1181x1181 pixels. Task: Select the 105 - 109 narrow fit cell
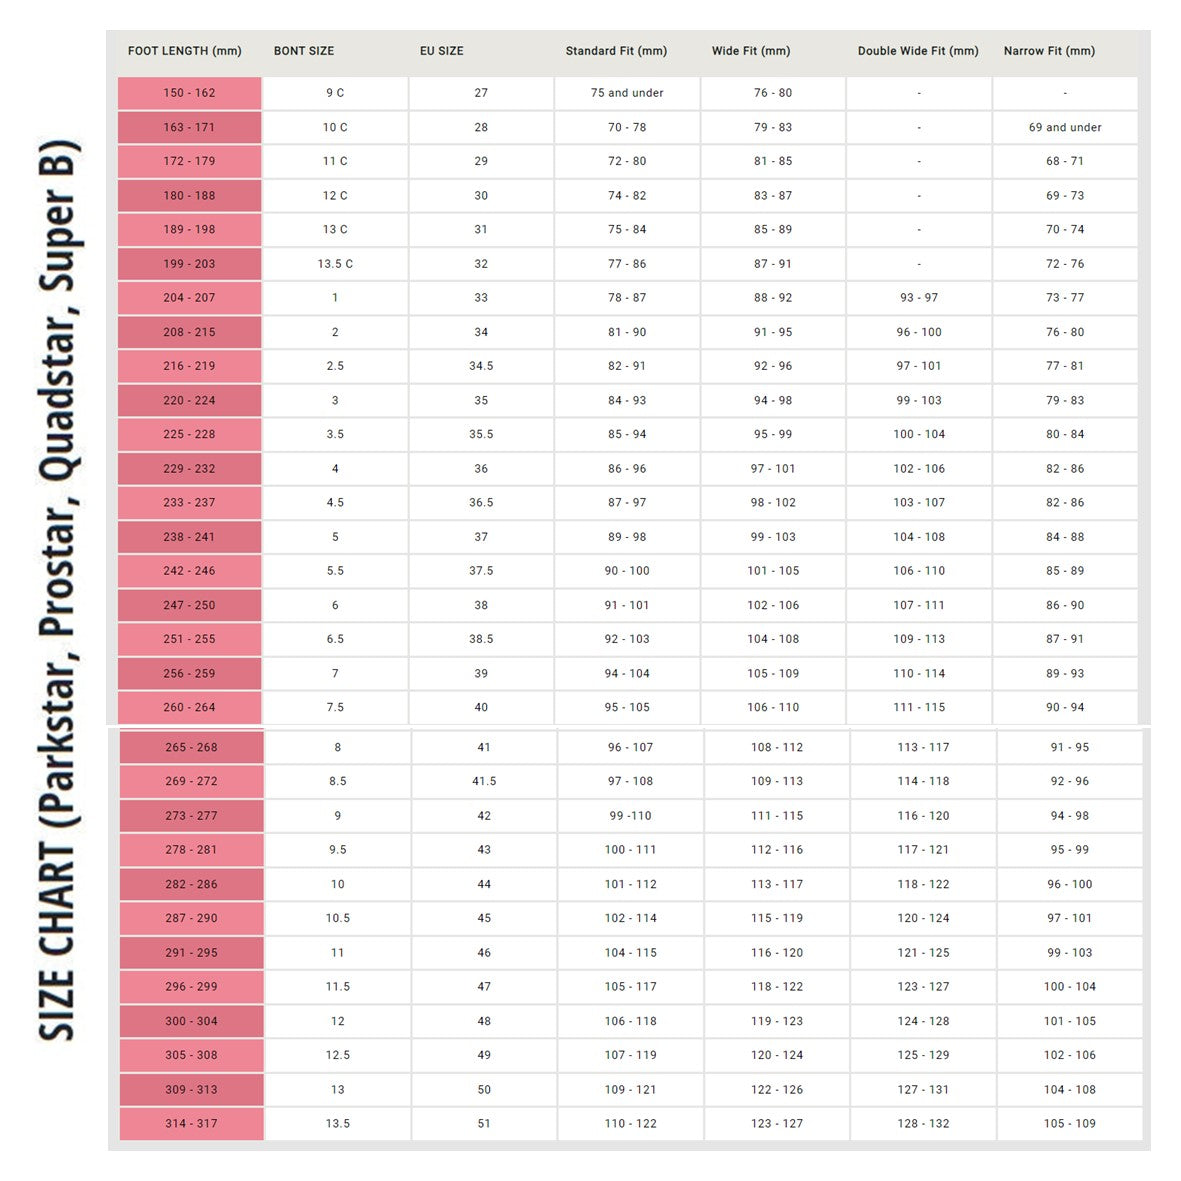coord(1070,1124)
